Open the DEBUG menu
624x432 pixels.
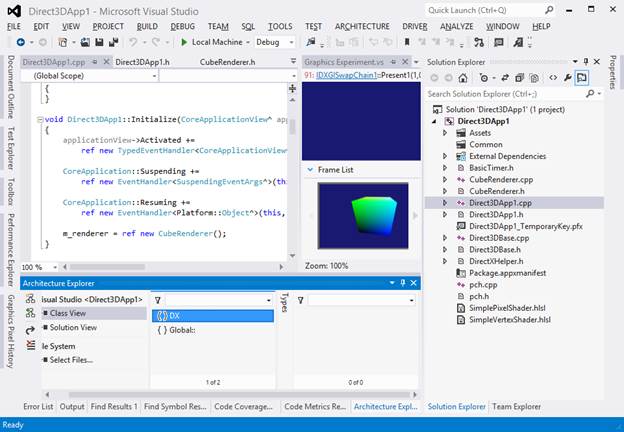click(183, 26)
